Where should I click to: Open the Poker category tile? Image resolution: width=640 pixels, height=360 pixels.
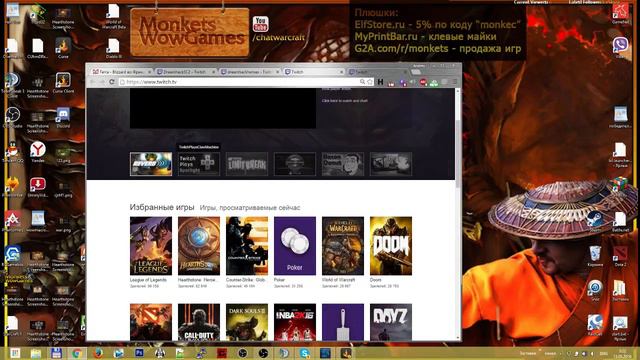[295, 246]
